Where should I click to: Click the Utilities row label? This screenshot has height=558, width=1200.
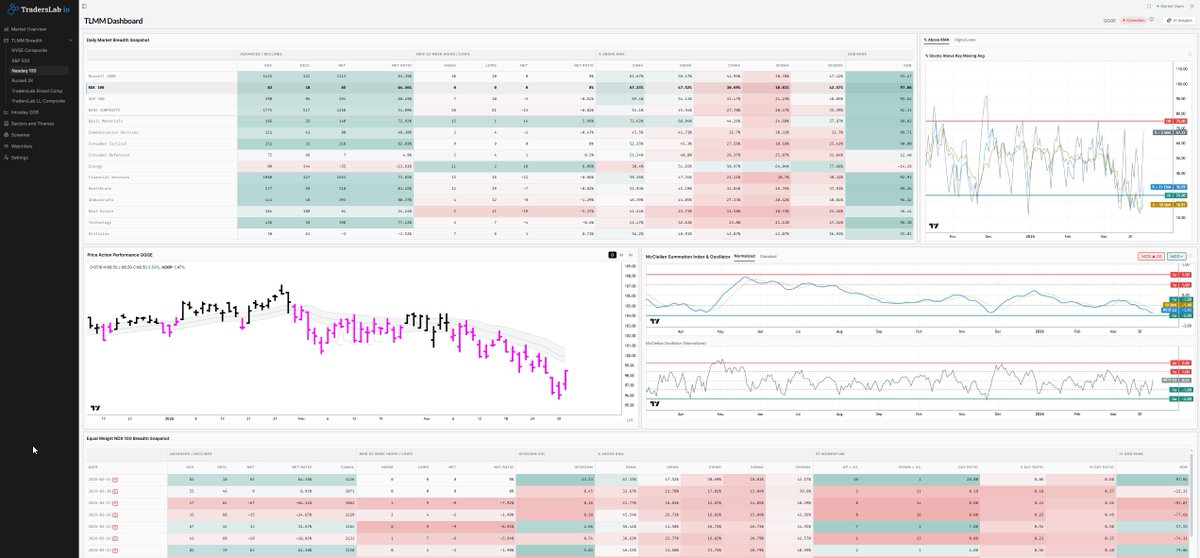(x=98, y=234)
